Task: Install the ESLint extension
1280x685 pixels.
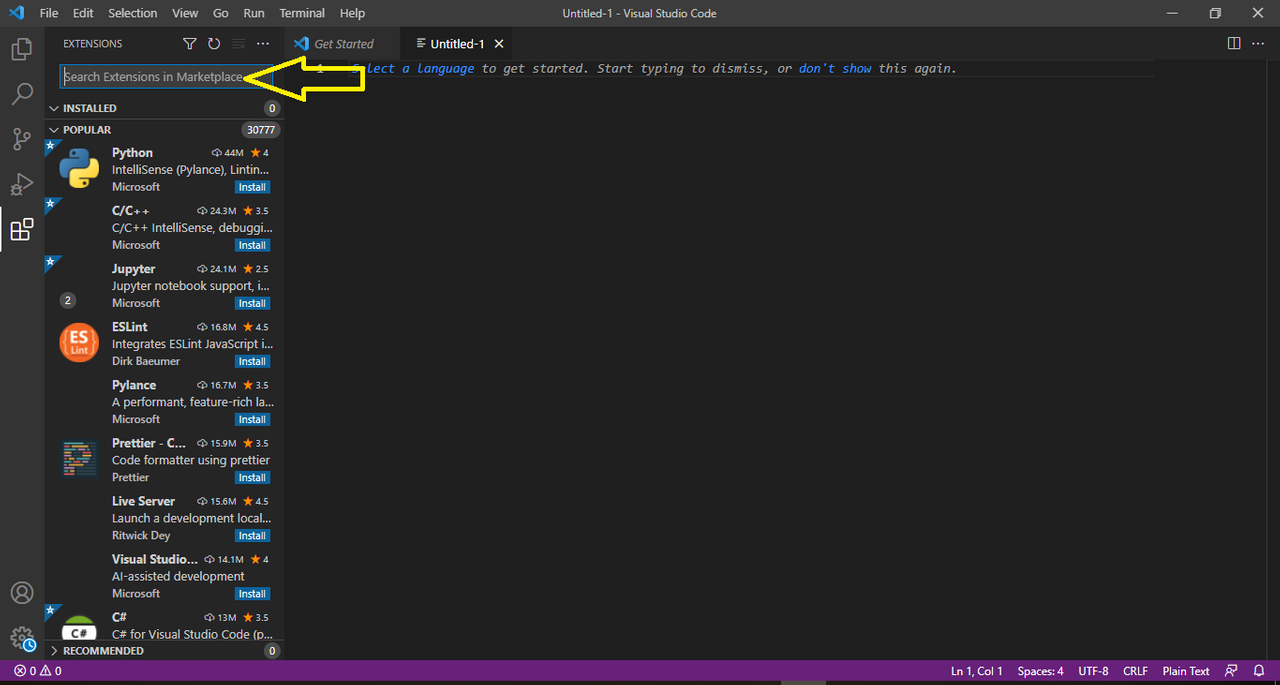Action: [252, 361]
